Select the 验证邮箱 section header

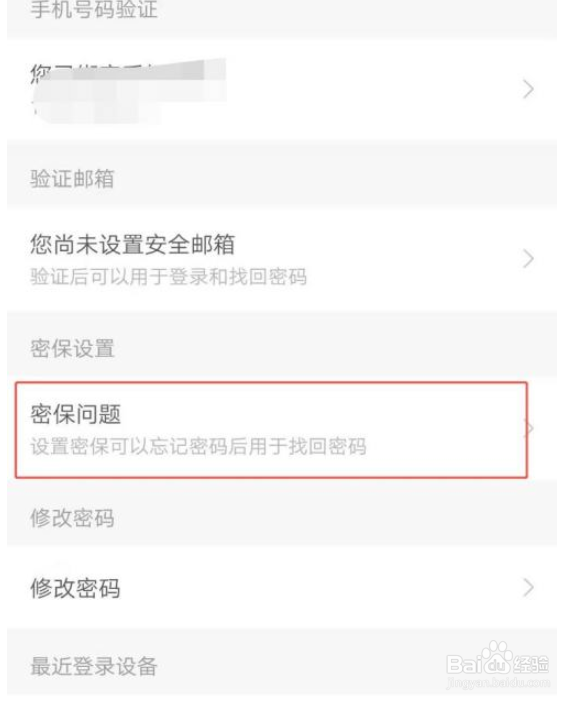(x=72, y=179)
